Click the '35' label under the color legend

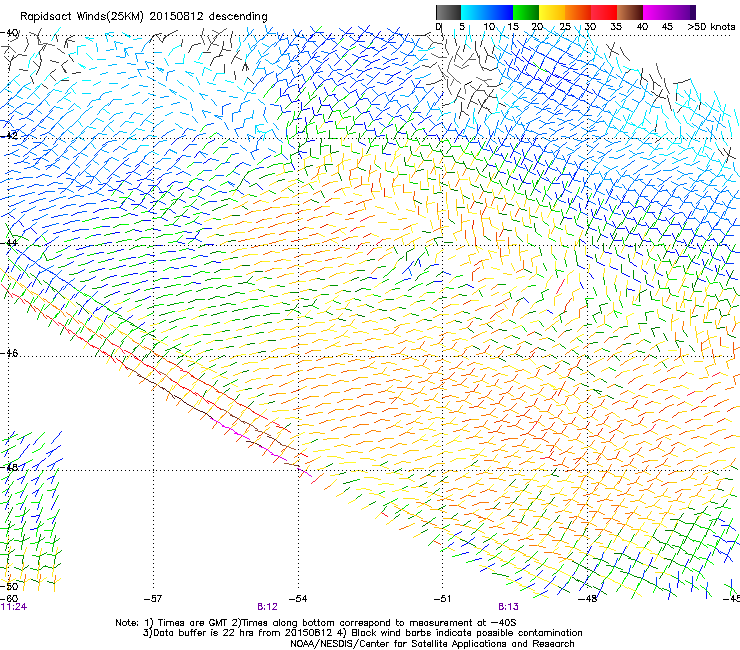pos(616,27)
